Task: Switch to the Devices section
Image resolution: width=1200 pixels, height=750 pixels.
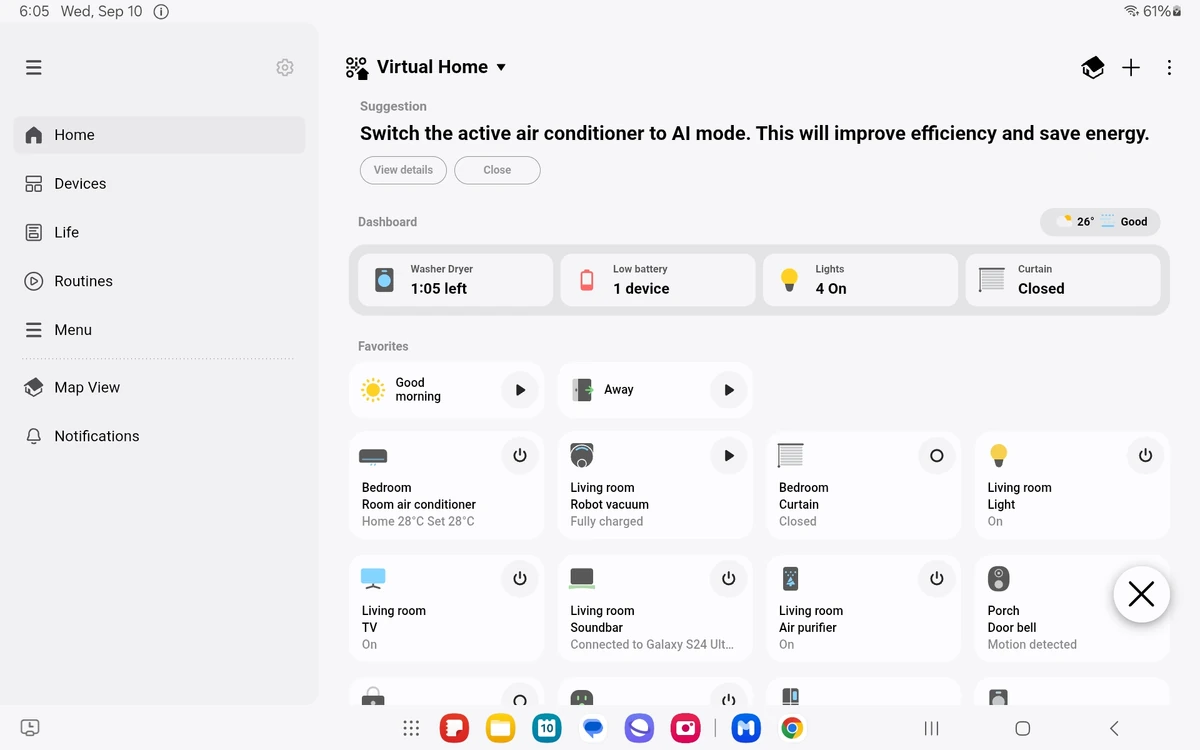Action: pyautogui.click(x=80, y=183)
